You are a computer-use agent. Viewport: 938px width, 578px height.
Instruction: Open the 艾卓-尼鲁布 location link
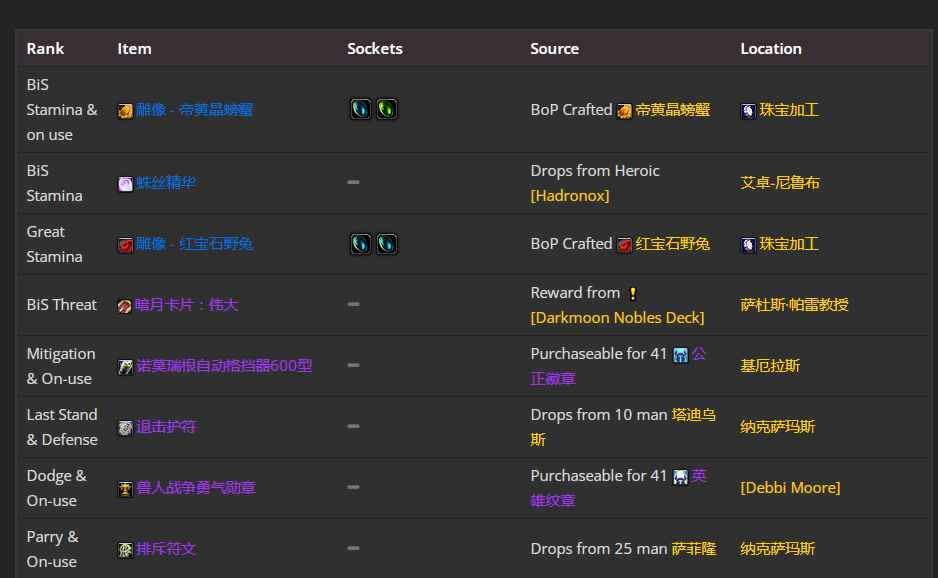tap(779, 182)
